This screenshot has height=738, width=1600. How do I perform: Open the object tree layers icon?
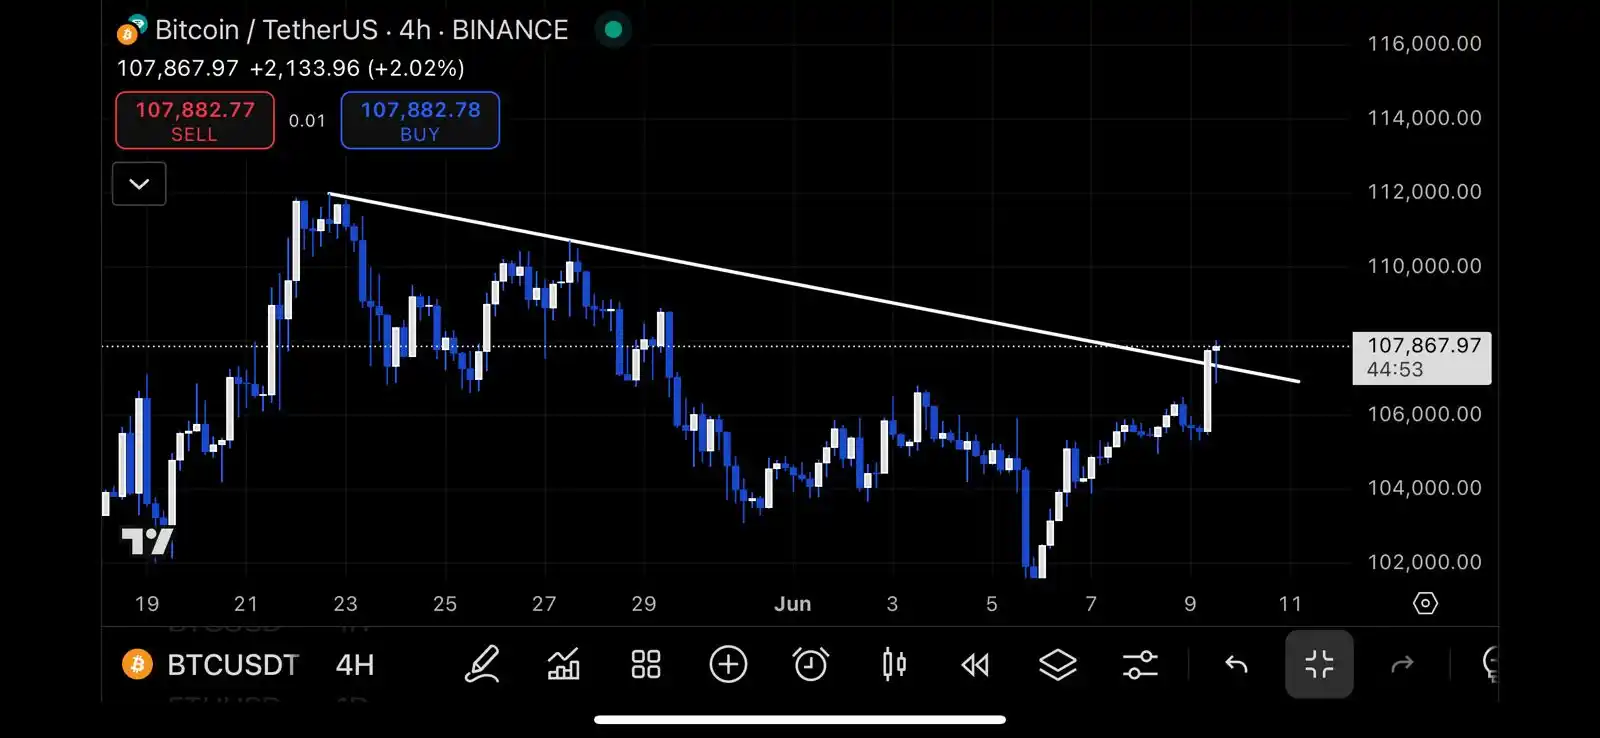click(x=1057, y=665)
